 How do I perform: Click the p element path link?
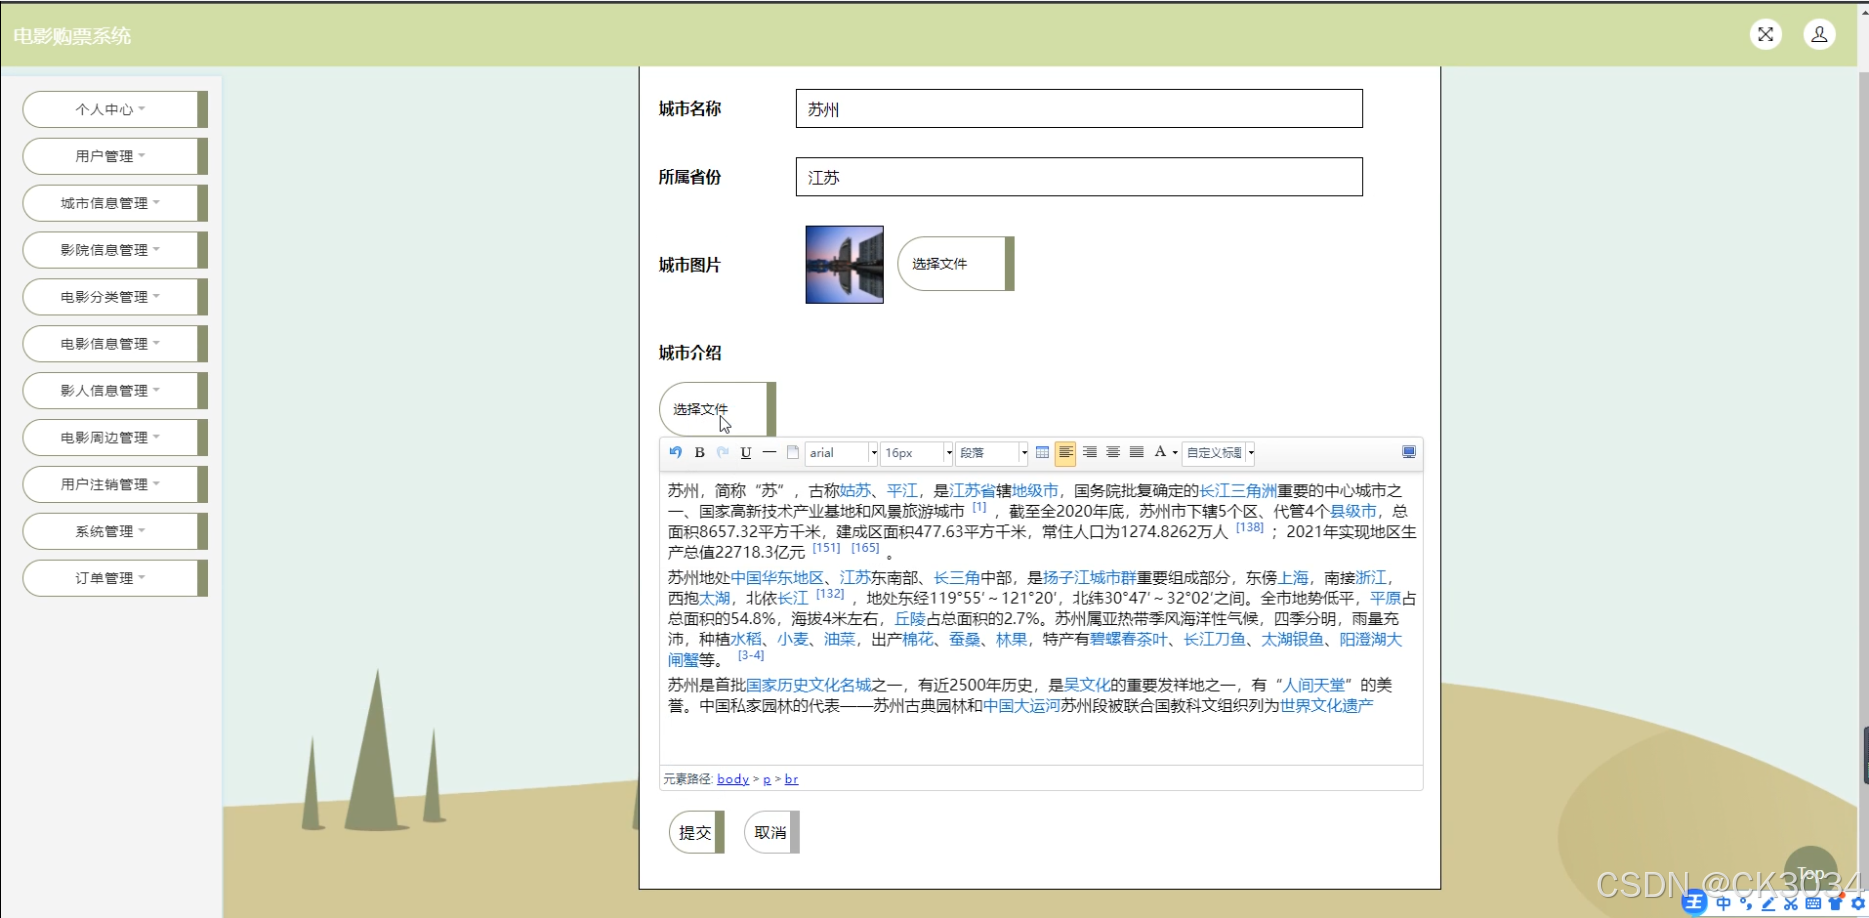[767, 779]
